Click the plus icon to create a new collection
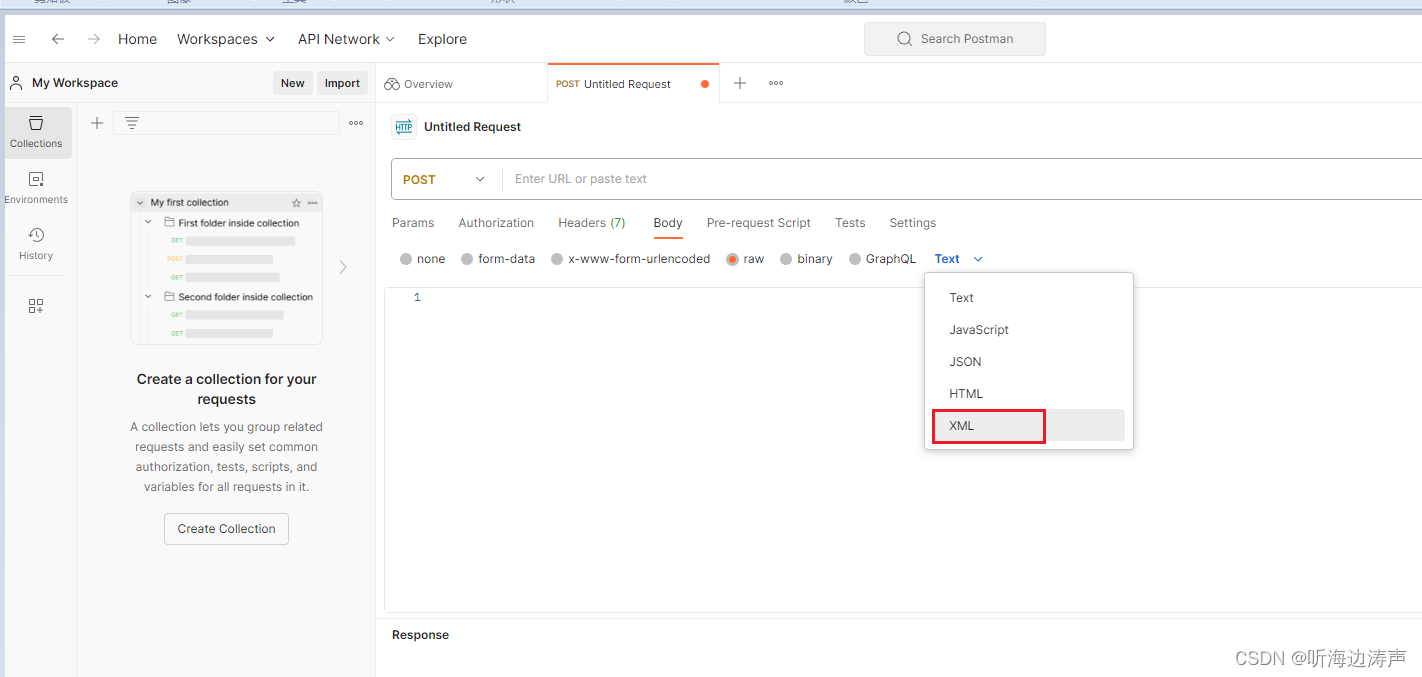Screen dimensions: 1422x677 pyautogui.click(x=96, y=122)
